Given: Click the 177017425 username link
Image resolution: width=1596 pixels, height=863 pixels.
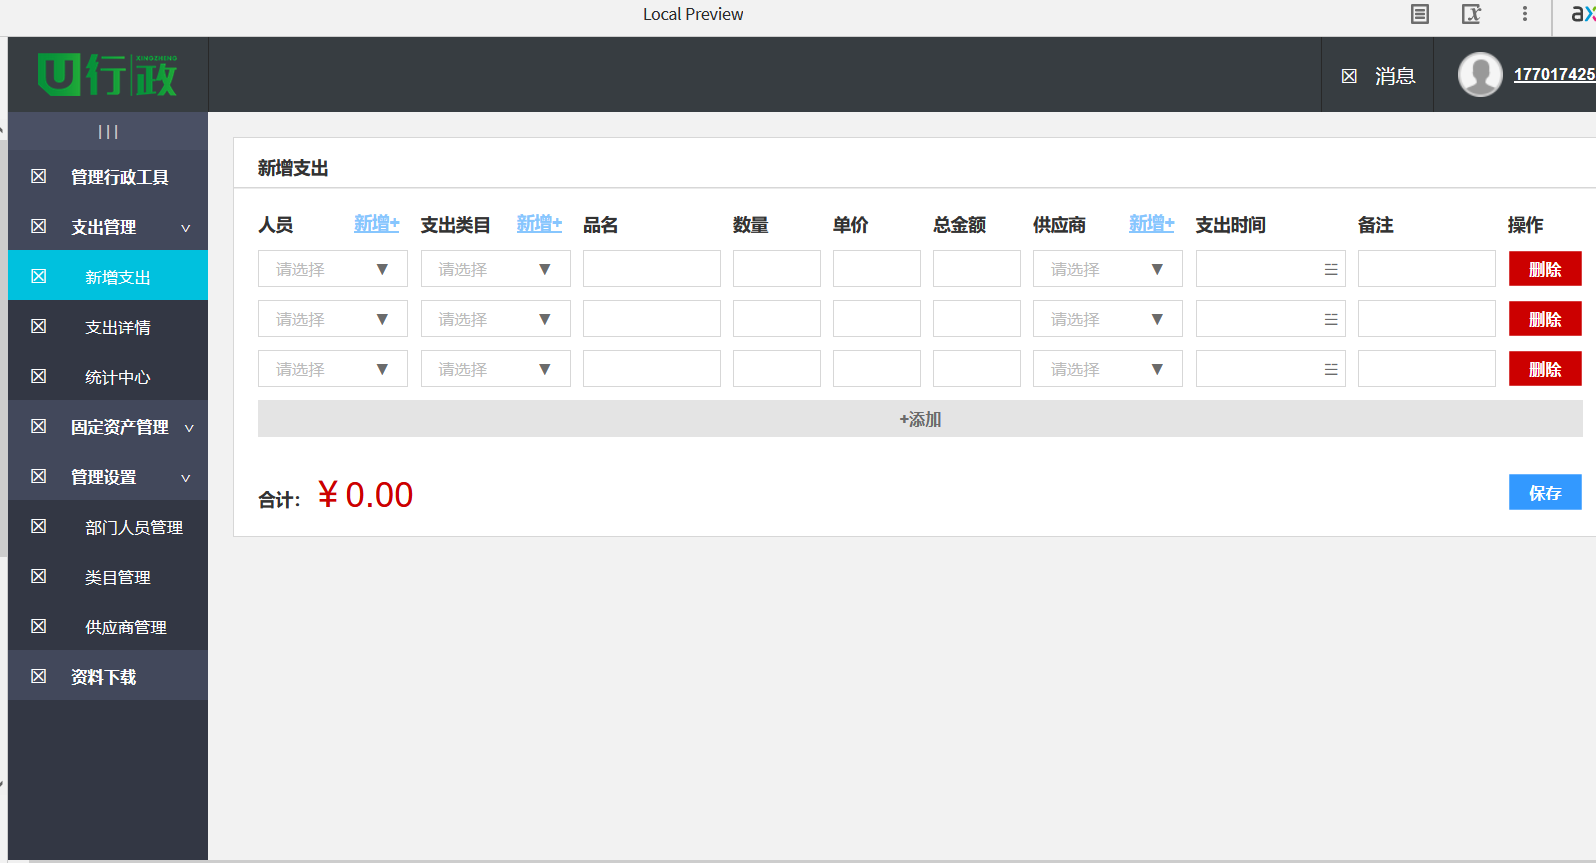Looking at the screenshot, I should 1554,75.
